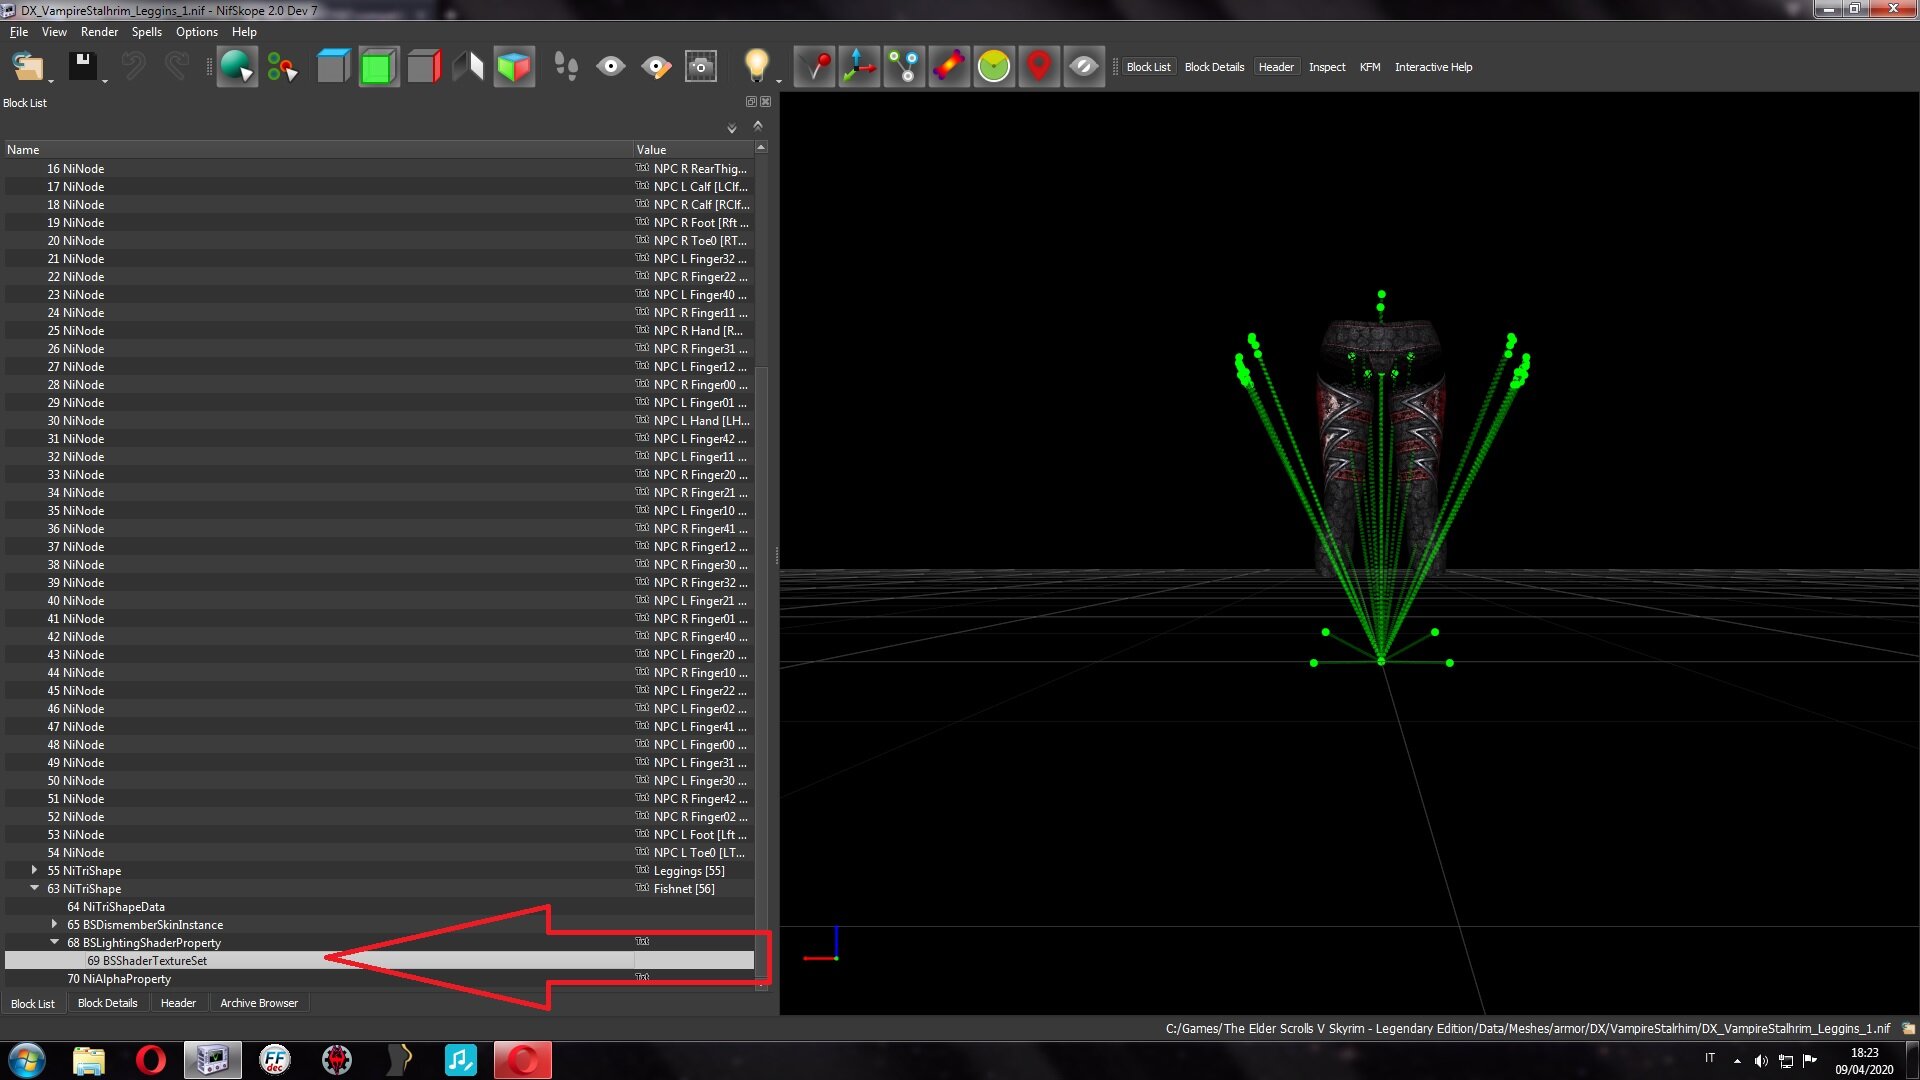
Task: Toggle the node connections display icon
Action: pyautogui.click(x=904, y=67)
